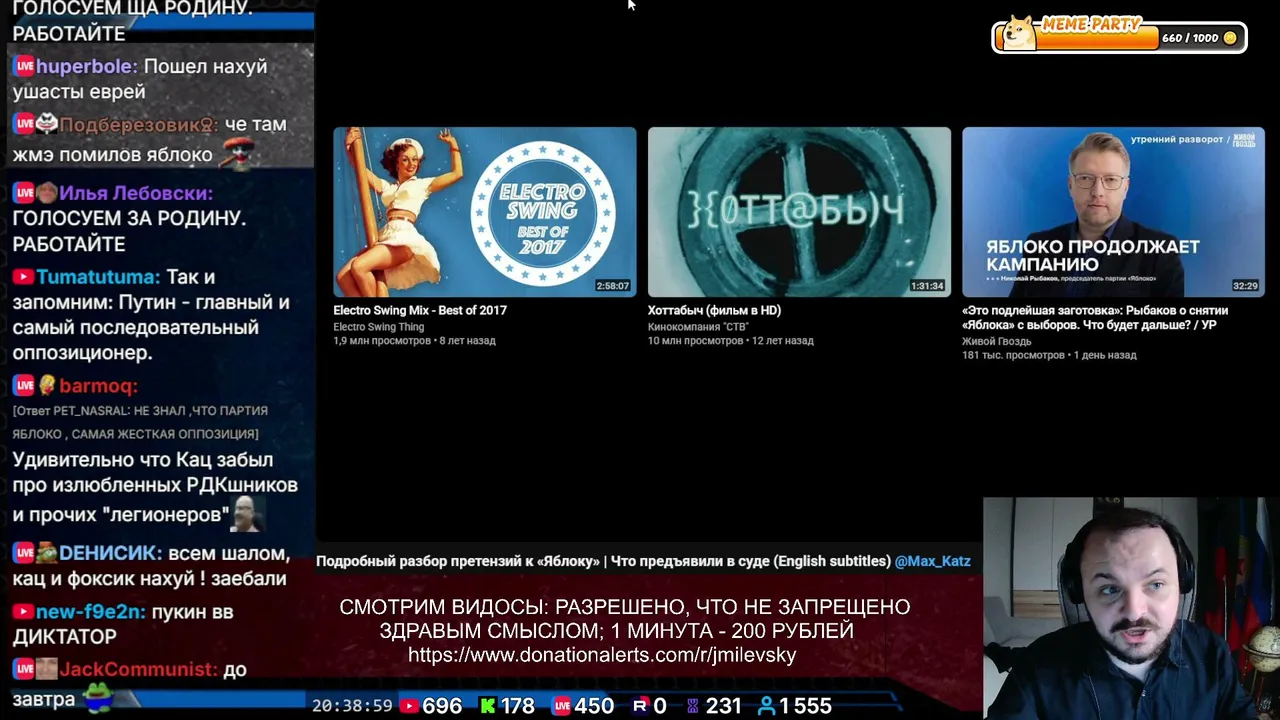This screenshot has width=1280, height=720.
Task: Click the live badge beside Илья Лебовски
Action: (x=24, y=193)
